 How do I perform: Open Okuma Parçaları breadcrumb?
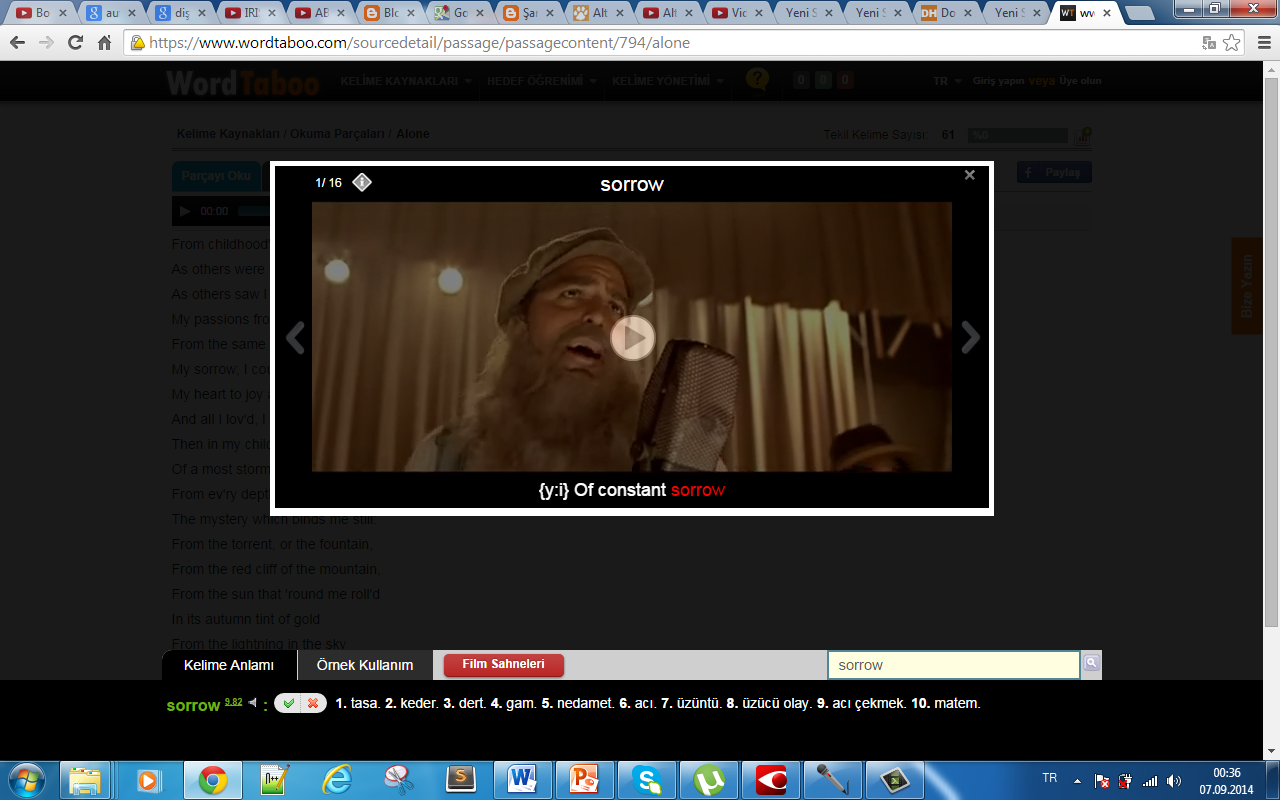338,134
